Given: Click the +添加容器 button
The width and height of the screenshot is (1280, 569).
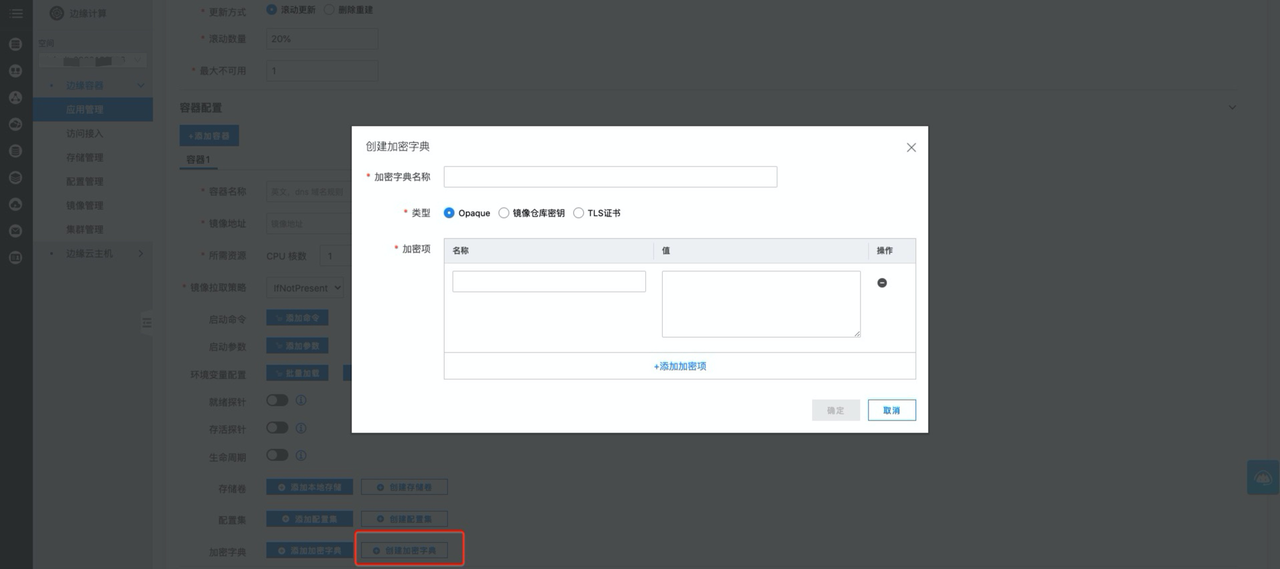Looking at the screenshot, I should pyautogui.click(x=209, y=135).
